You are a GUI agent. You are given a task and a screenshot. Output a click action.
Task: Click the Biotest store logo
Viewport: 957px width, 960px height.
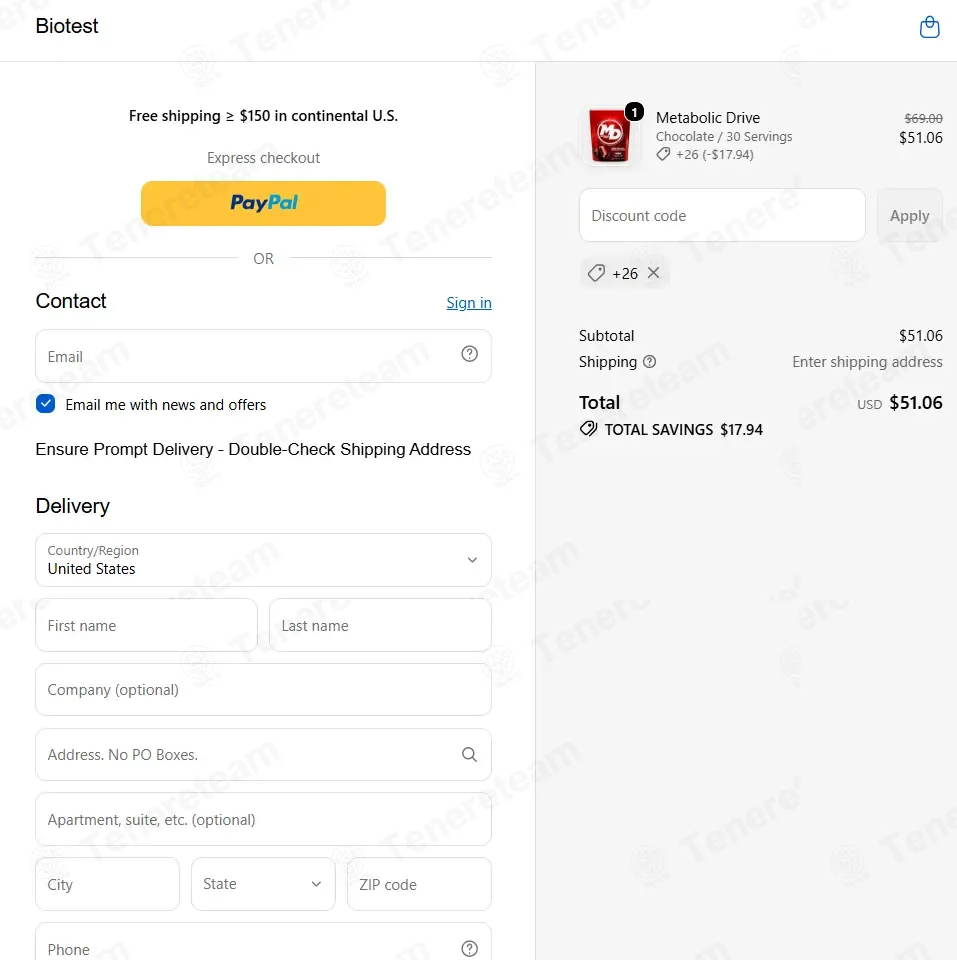(x=67, y=26)
